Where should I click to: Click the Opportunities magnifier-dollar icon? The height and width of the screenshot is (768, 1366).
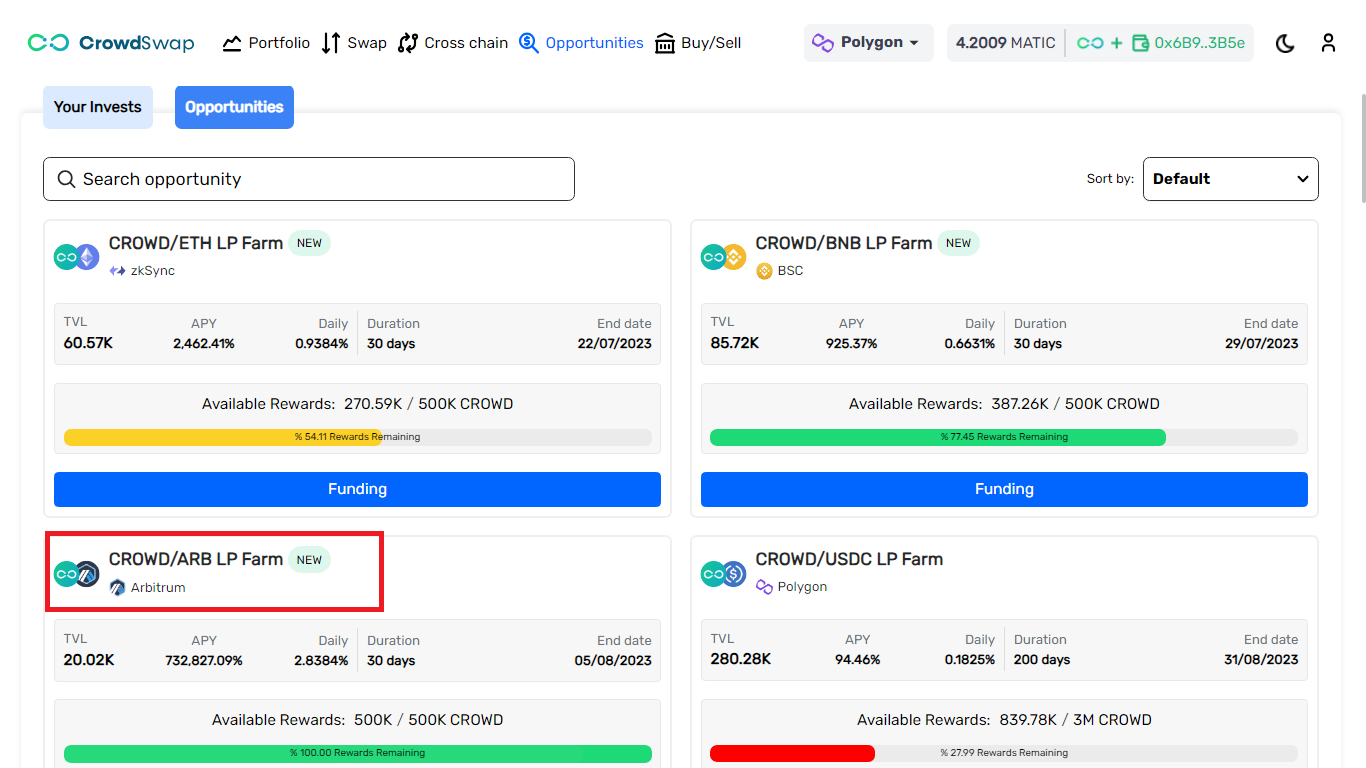529,43
